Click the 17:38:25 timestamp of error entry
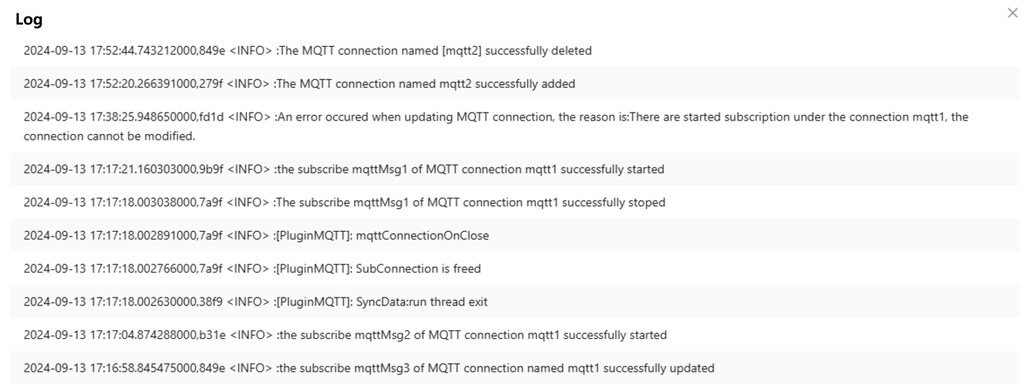 click(x=123, y=117)
